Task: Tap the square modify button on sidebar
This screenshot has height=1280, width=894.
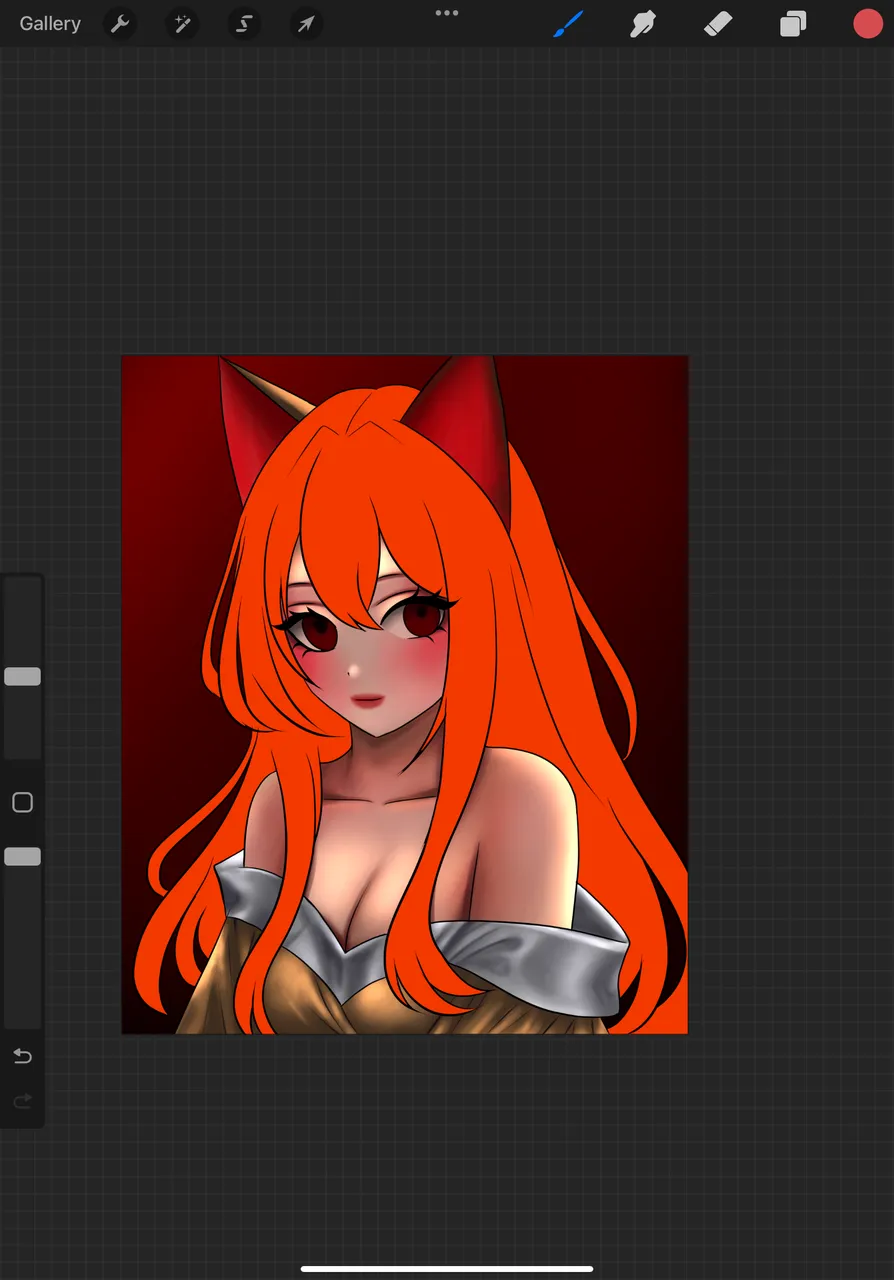Action: (x=22, y=802)
